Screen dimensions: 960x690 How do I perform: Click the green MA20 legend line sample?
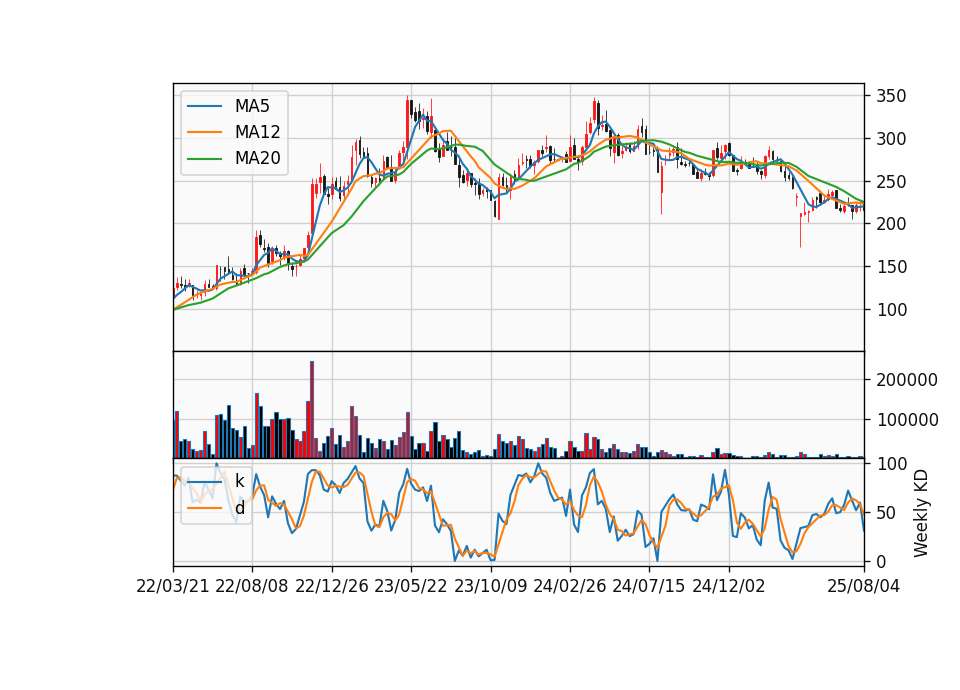point(204,158)
